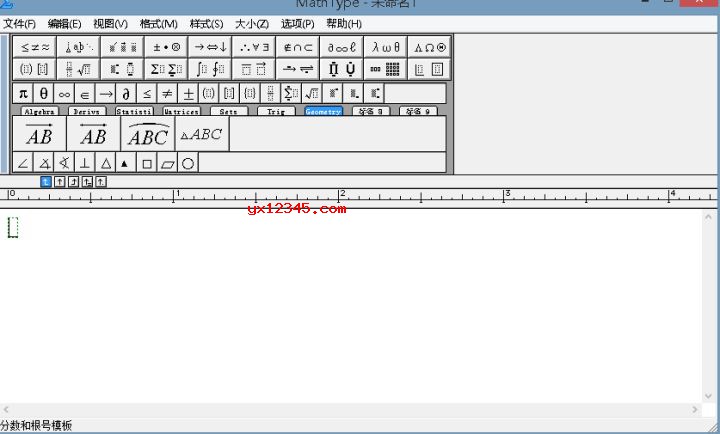The width and height of the screenshot is (720, 434).
Task: Insert the angle symbol
Action: (23, 163)
